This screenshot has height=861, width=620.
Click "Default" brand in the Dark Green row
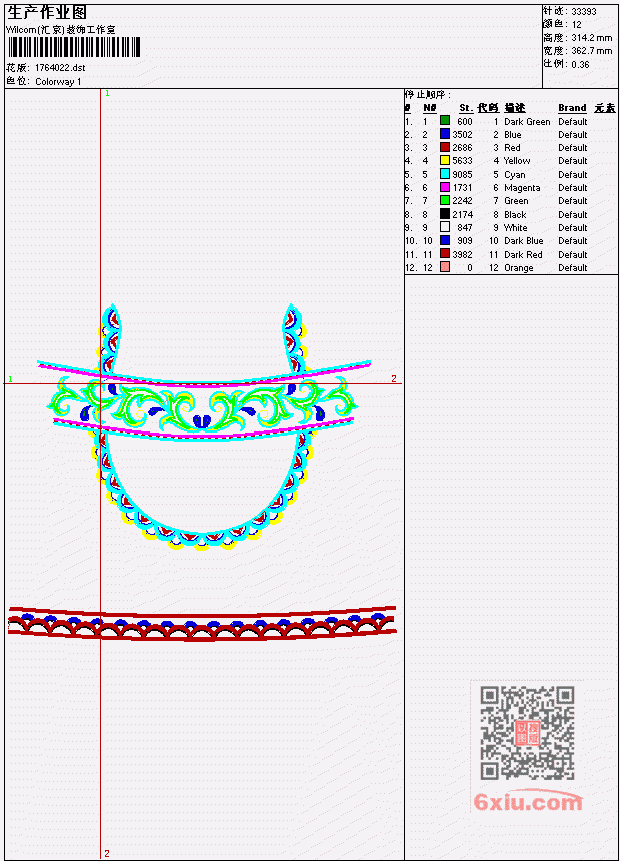click(x=573, y=121)
